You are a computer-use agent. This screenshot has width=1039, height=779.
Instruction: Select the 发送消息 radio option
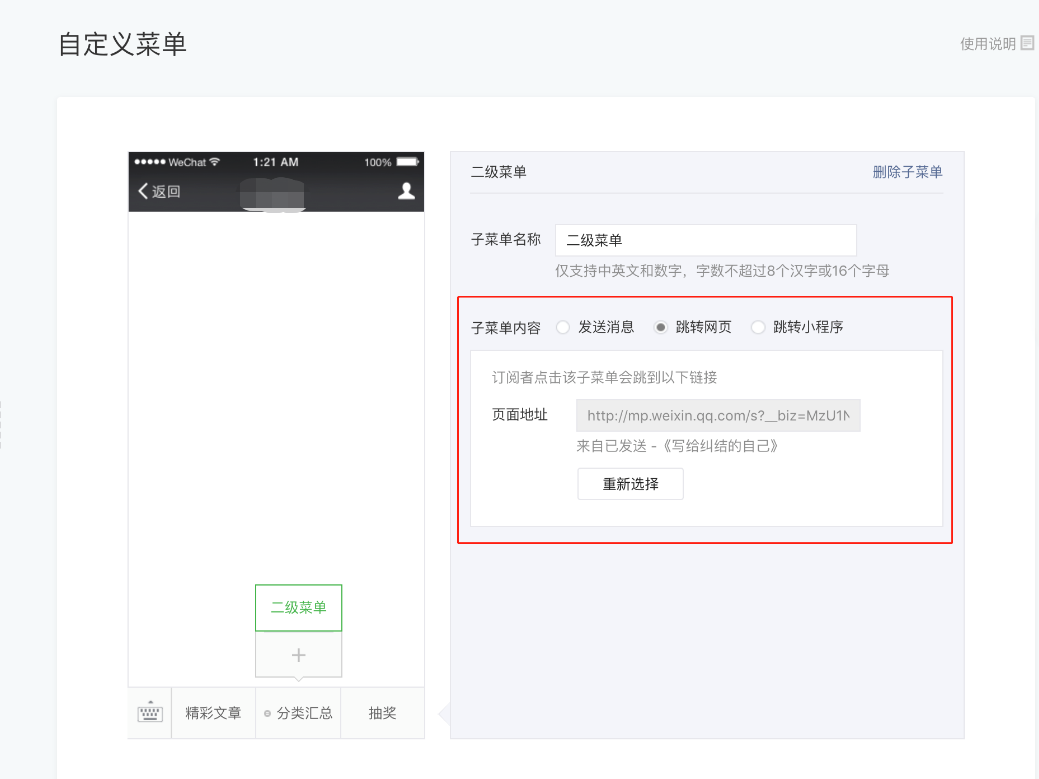(563, 327)
